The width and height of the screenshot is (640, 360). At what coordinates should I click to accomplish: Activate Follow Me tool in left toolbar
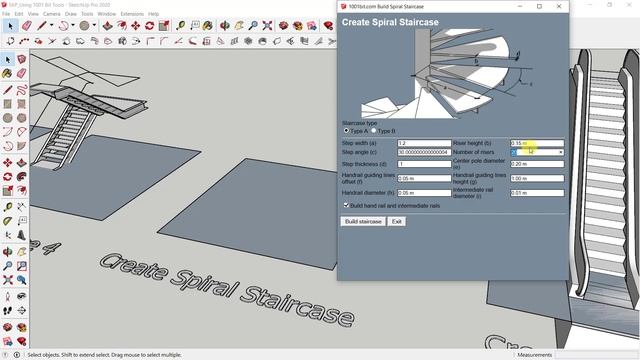click(22, 177)
